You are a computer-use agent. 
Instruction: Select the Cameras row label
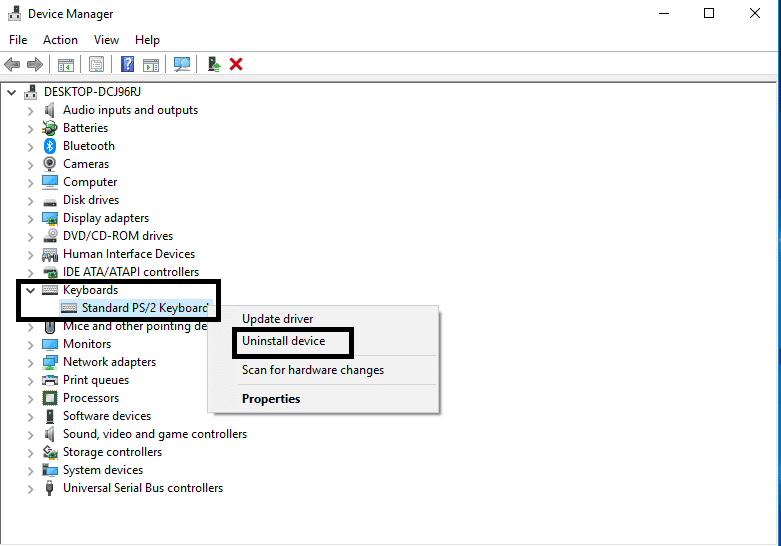coord(86,164)
